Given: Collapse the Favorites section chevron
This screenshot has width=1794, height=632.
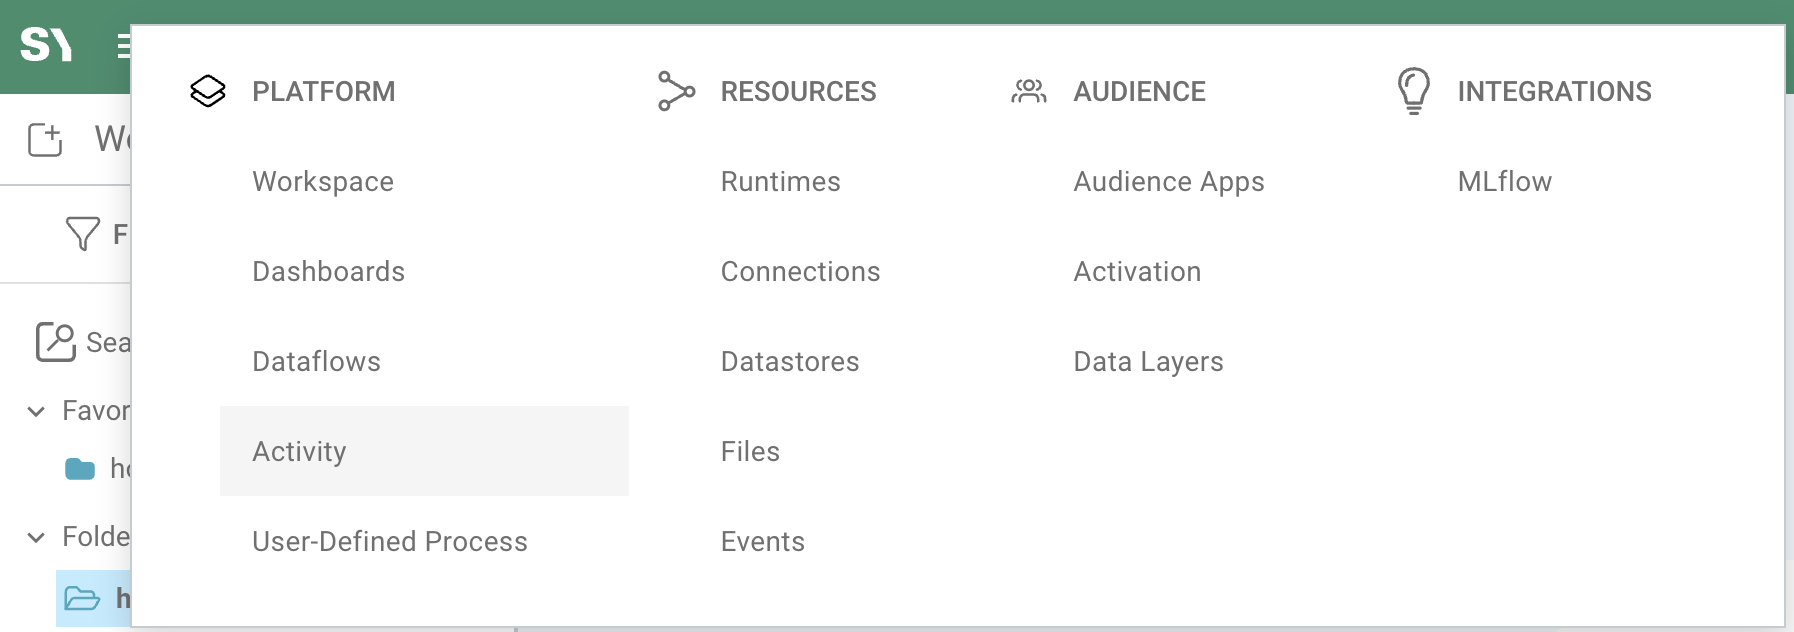Looking at the screenshot, I should [36, 411].
